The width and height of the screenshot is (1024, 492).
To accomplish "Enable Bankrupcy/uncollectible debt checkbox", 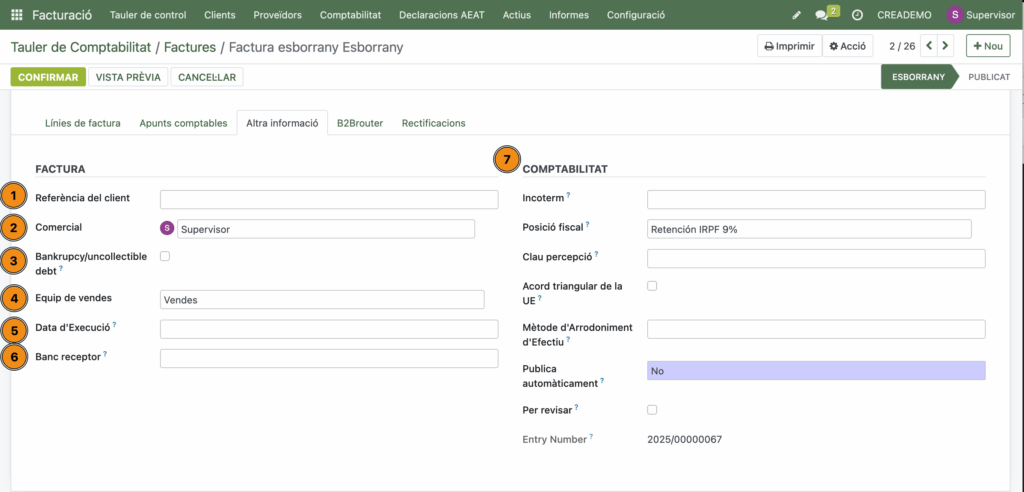I will pos(165,257).
